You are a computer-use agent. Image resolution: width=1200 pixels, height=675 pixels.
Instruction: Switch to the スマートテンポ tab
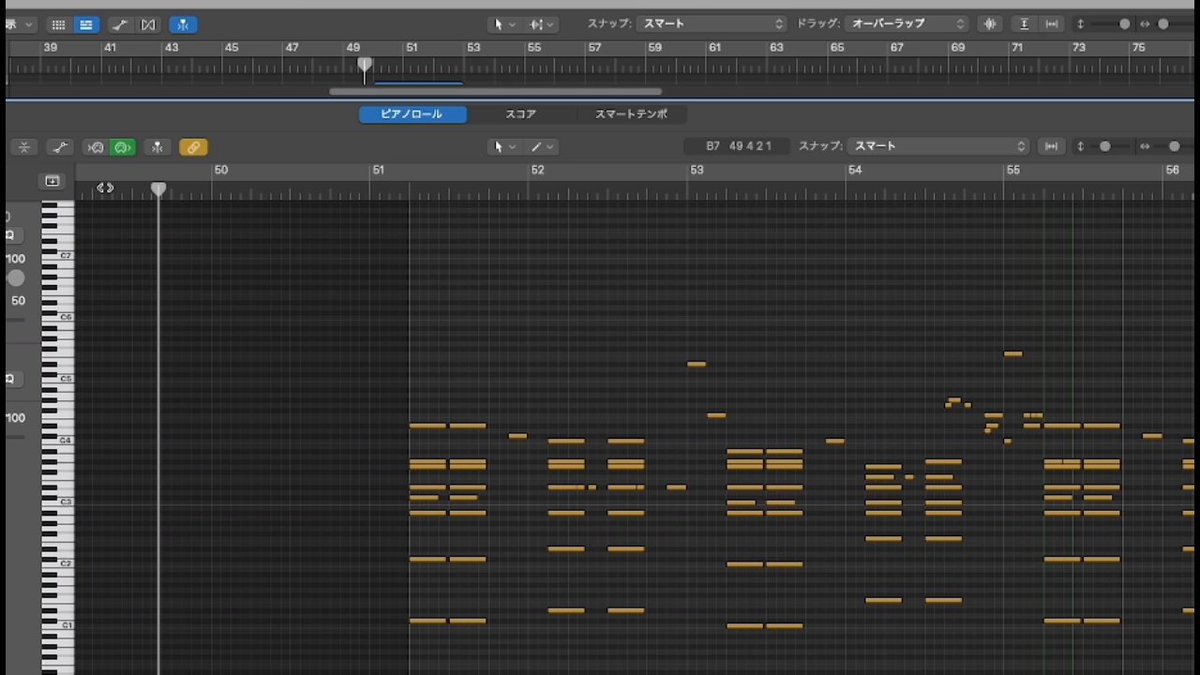631,114
